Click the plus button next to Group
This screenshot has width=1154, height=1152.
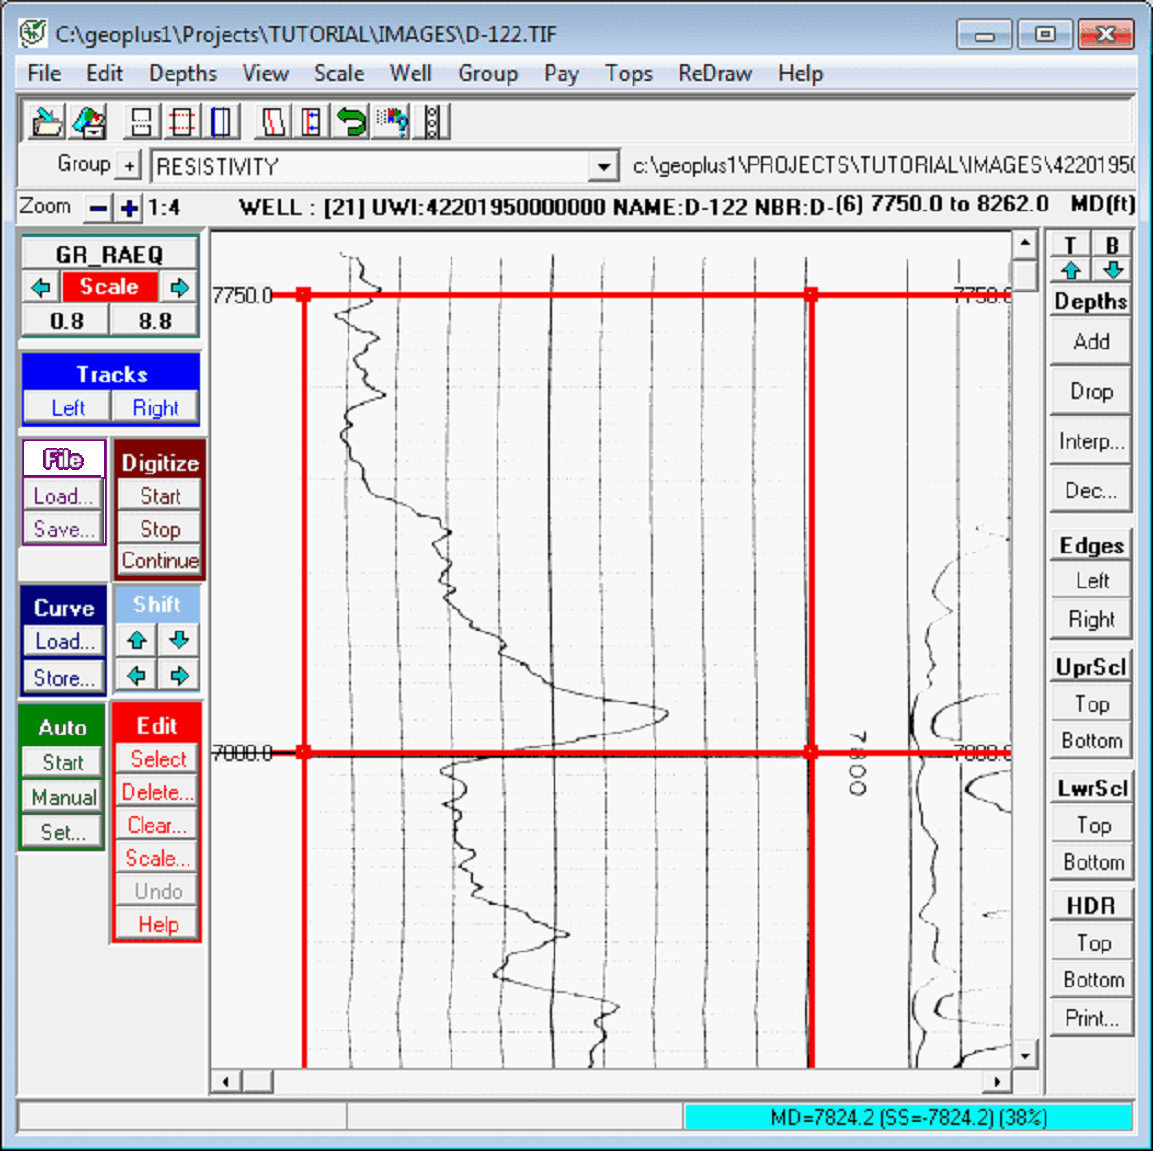point(129,165)
